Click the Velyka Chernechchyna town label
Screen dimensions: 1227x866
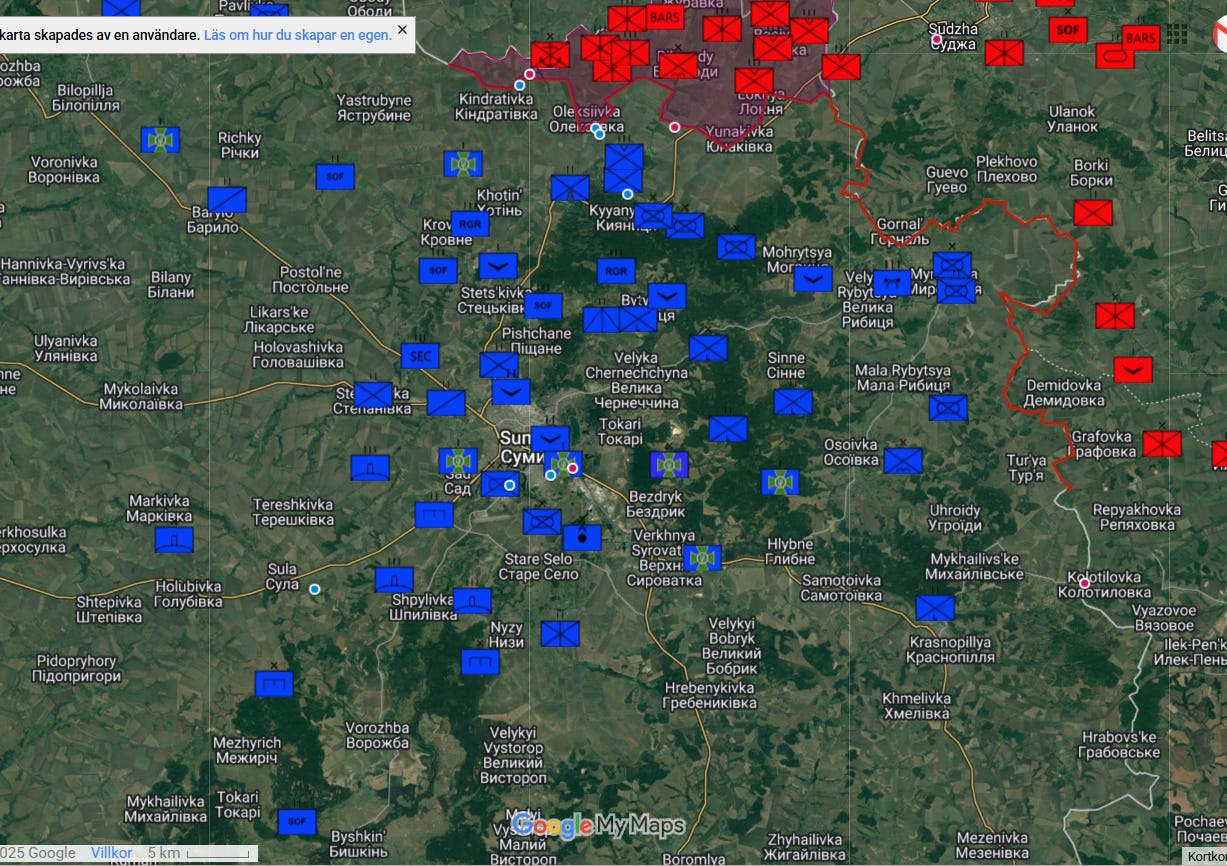click(x=636, y=380)
